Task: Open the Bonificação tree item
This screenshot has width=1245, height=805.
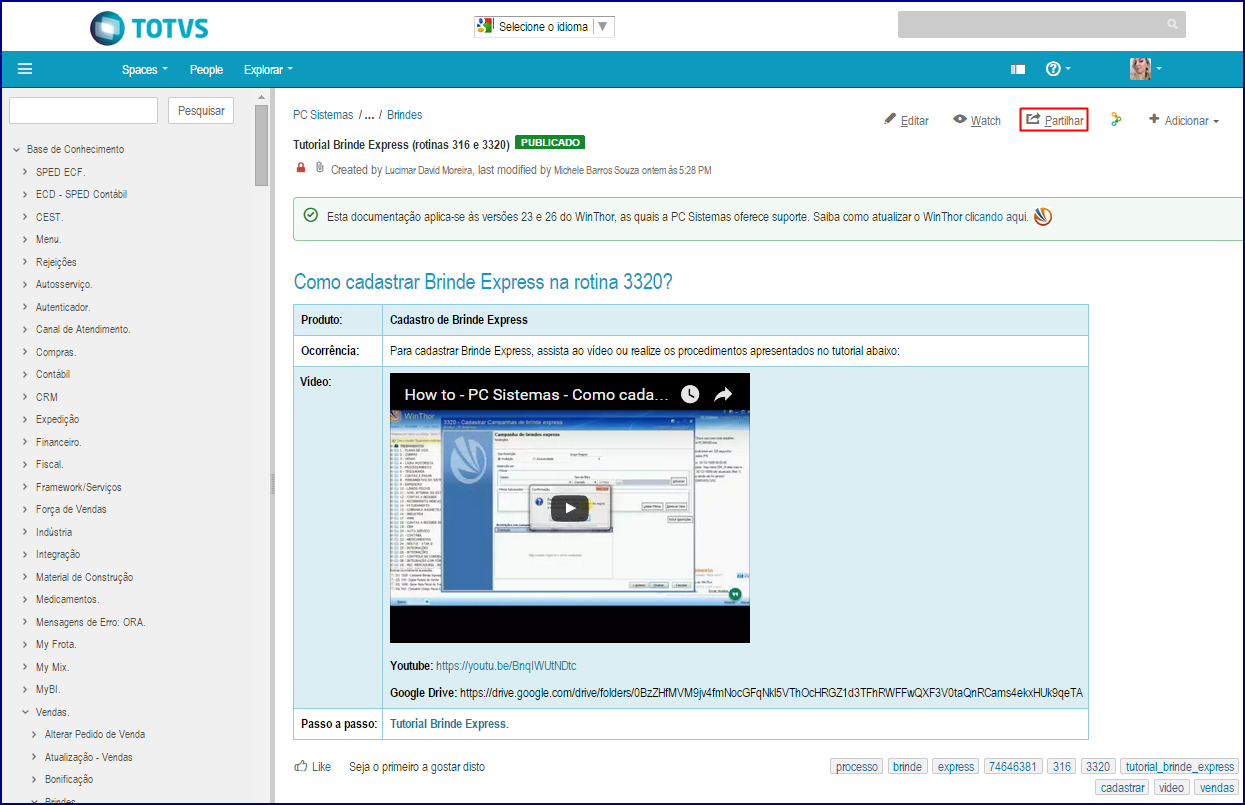Action: coord(69,779)
